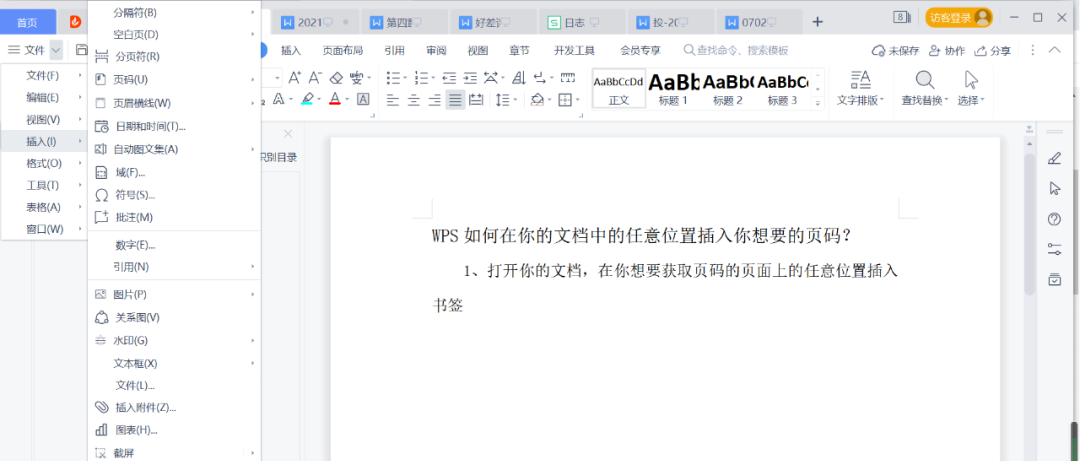
Task: Open the 选择 dropdown
Action: [971, 101]
